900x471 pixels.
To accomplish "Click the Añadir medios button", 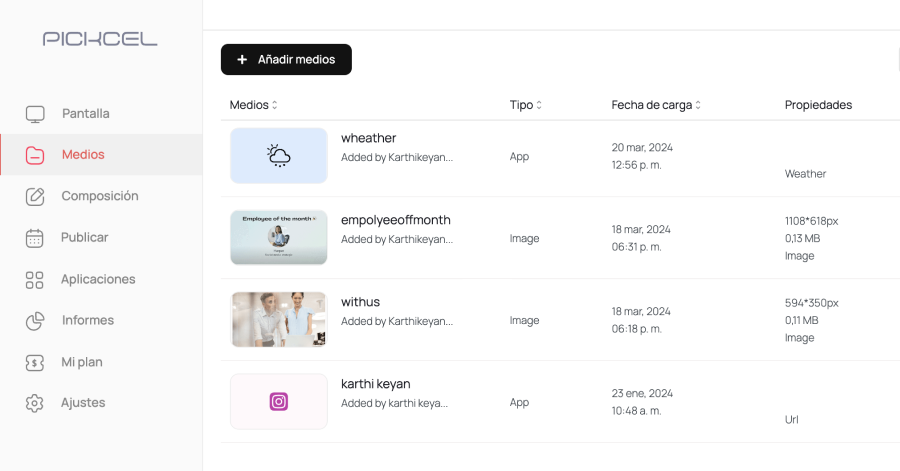I will [x=286, y=60].
